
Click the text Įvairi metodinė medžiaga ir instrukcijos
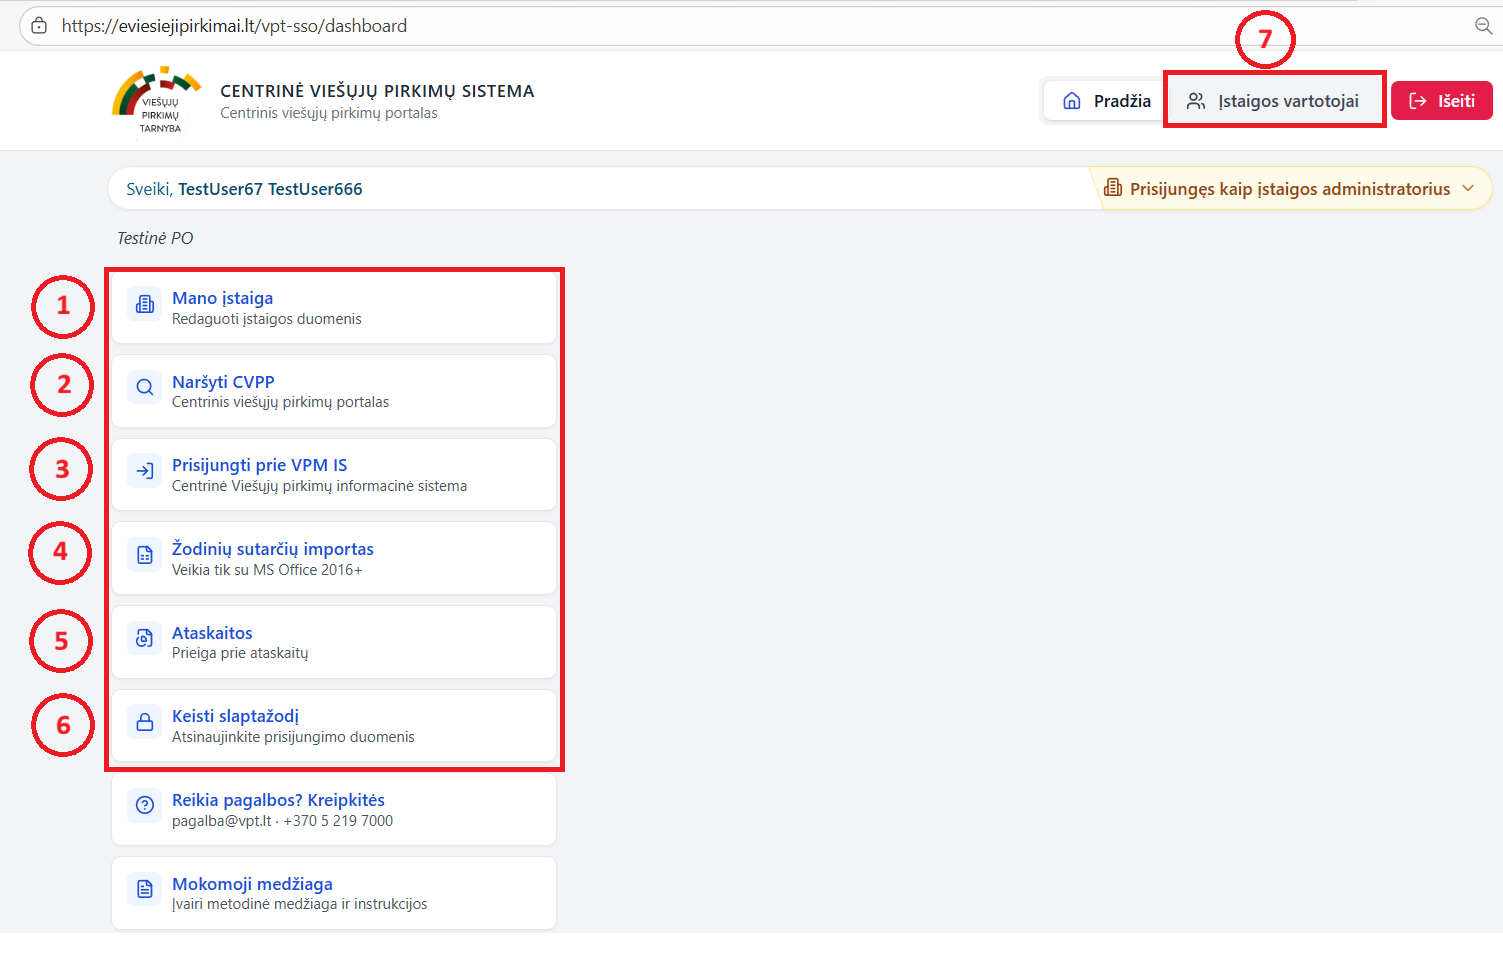[x=299, y=904]
